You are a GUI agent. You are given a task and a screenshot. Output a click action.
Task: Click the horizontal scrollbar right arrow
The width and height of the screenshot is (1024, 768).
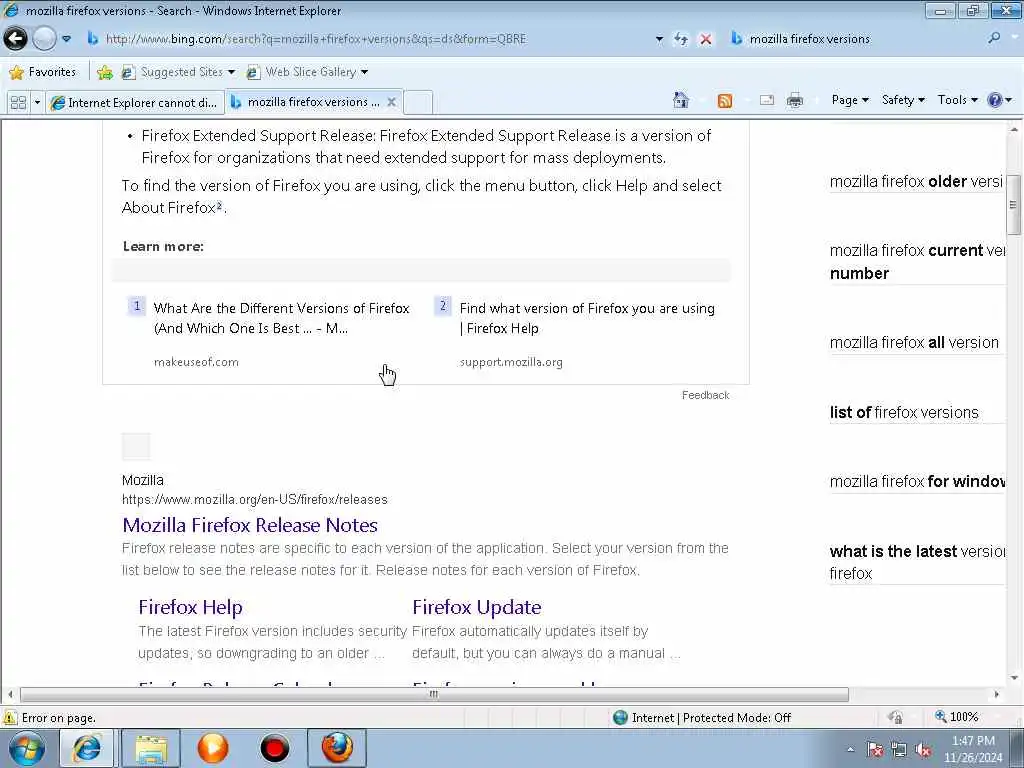click(x=997, y=694)
